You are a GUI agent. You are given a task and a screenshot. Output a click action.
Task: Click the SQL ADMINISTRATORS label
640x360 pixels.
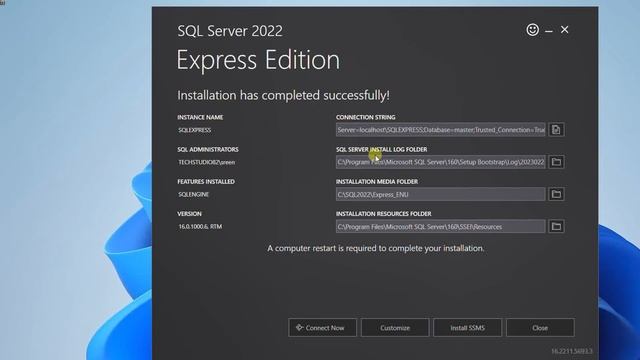tap(208, 149)
